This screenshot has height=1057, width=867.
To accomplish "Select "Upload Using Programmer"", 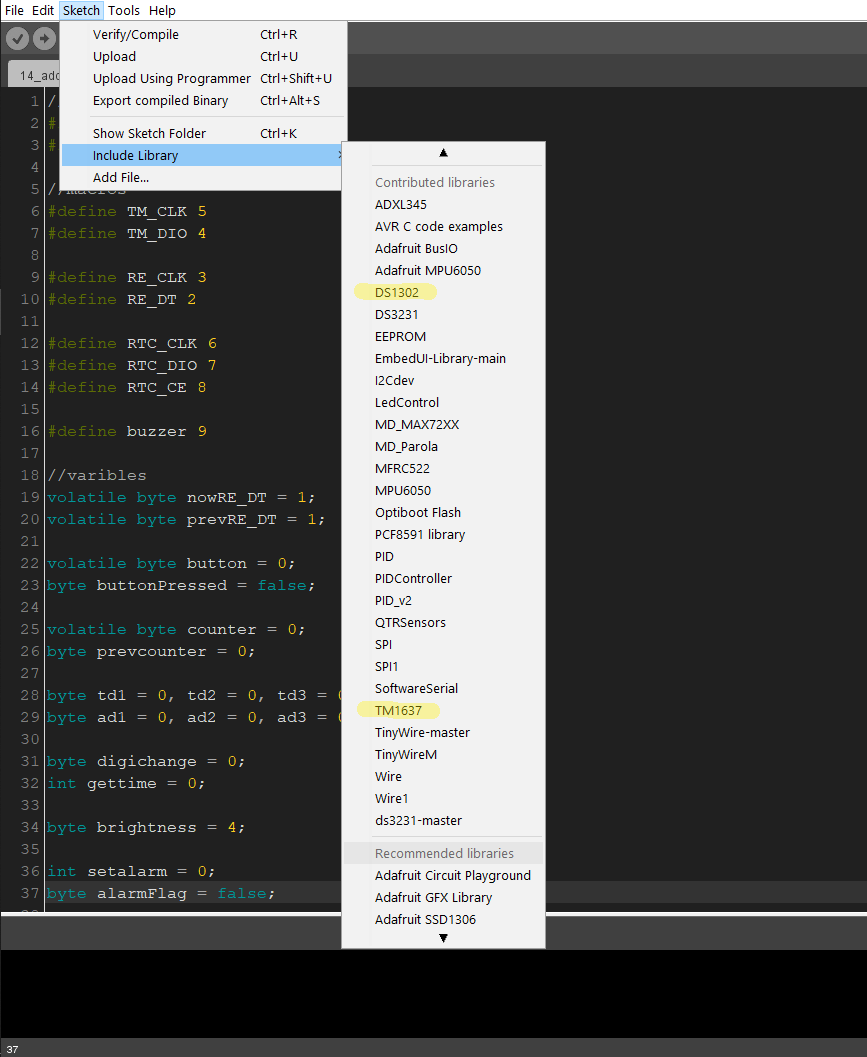I will [171, 78].
